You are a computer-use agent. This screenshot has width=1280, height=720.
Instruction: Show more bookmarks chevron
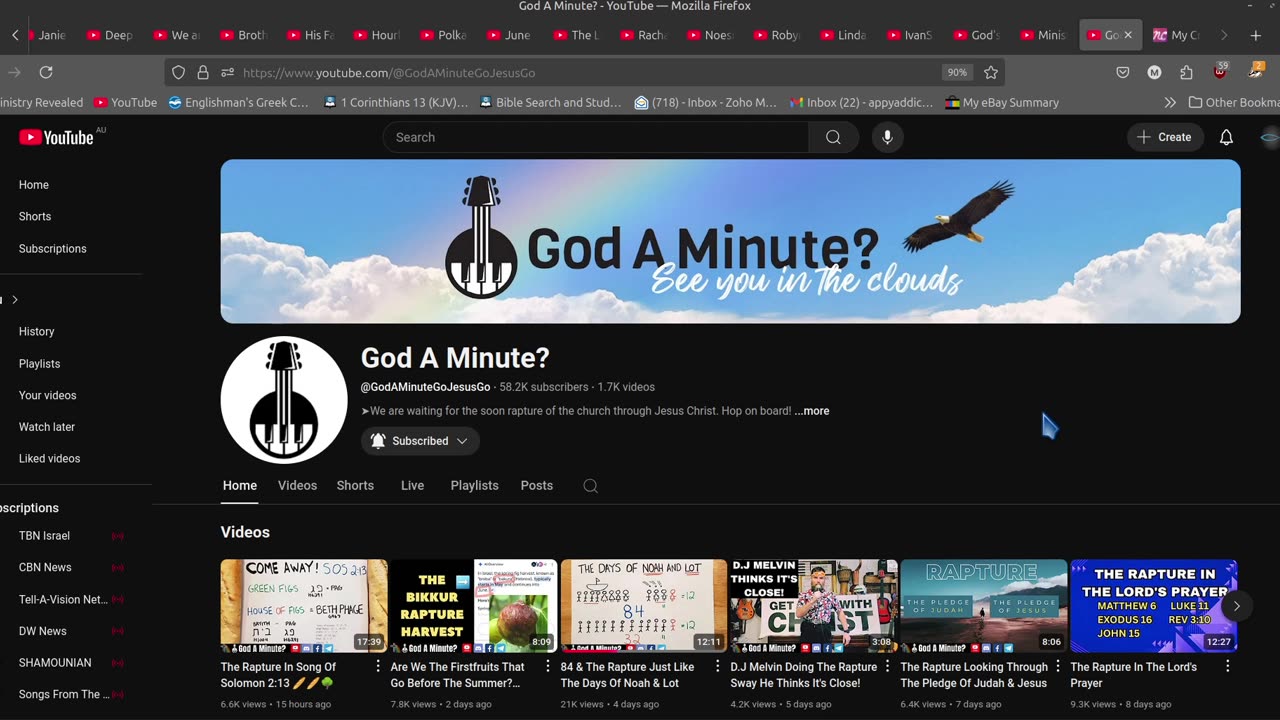point(1170,102)
